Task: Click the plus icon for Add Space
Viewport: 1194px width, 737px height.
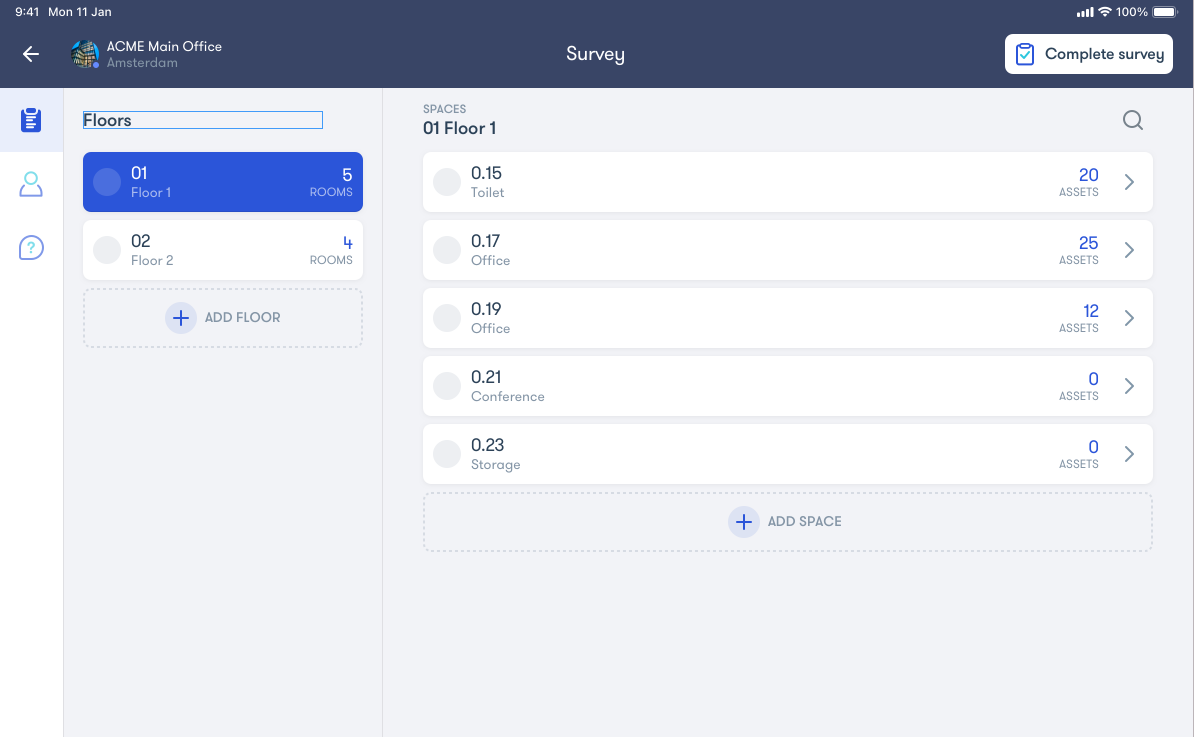Action: pyautogui.click(x=743, y=522)
